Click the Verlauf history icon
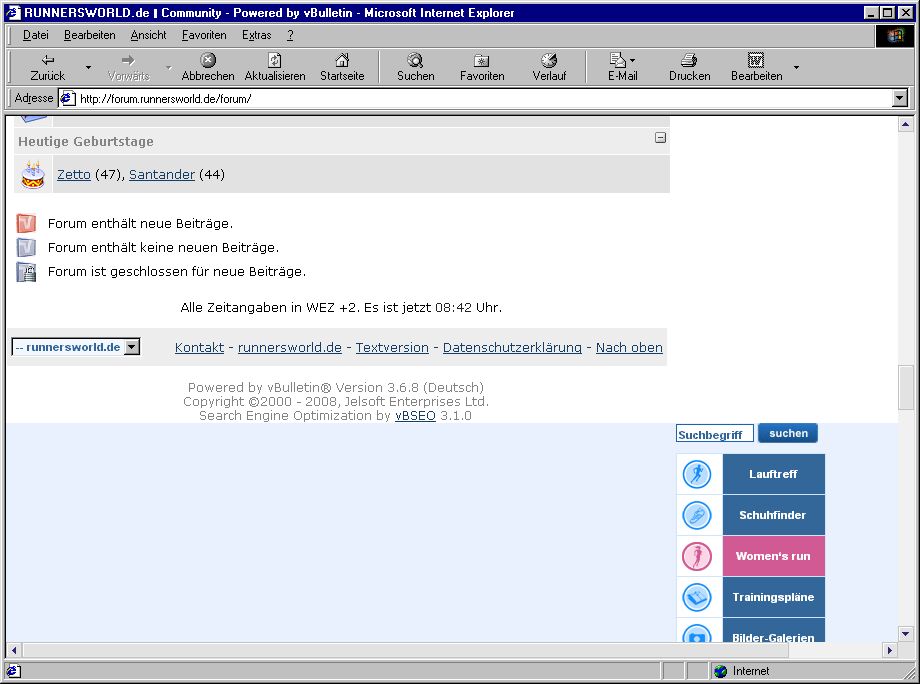Screen dimensions: 920x684 549,61
